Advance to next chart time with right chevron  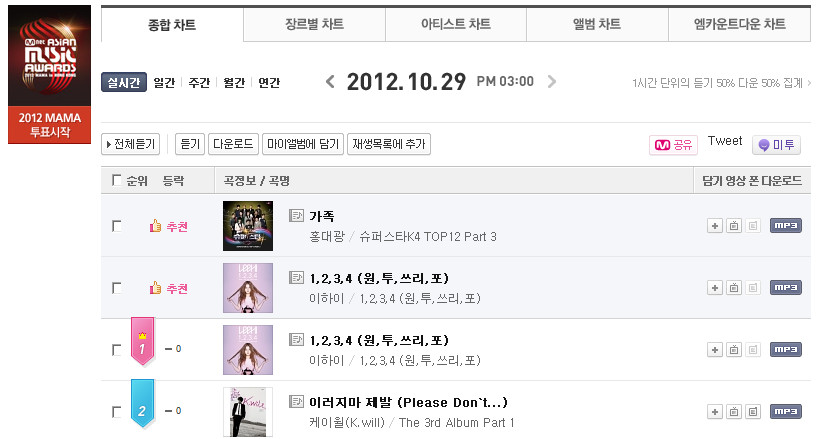point(552,82)
